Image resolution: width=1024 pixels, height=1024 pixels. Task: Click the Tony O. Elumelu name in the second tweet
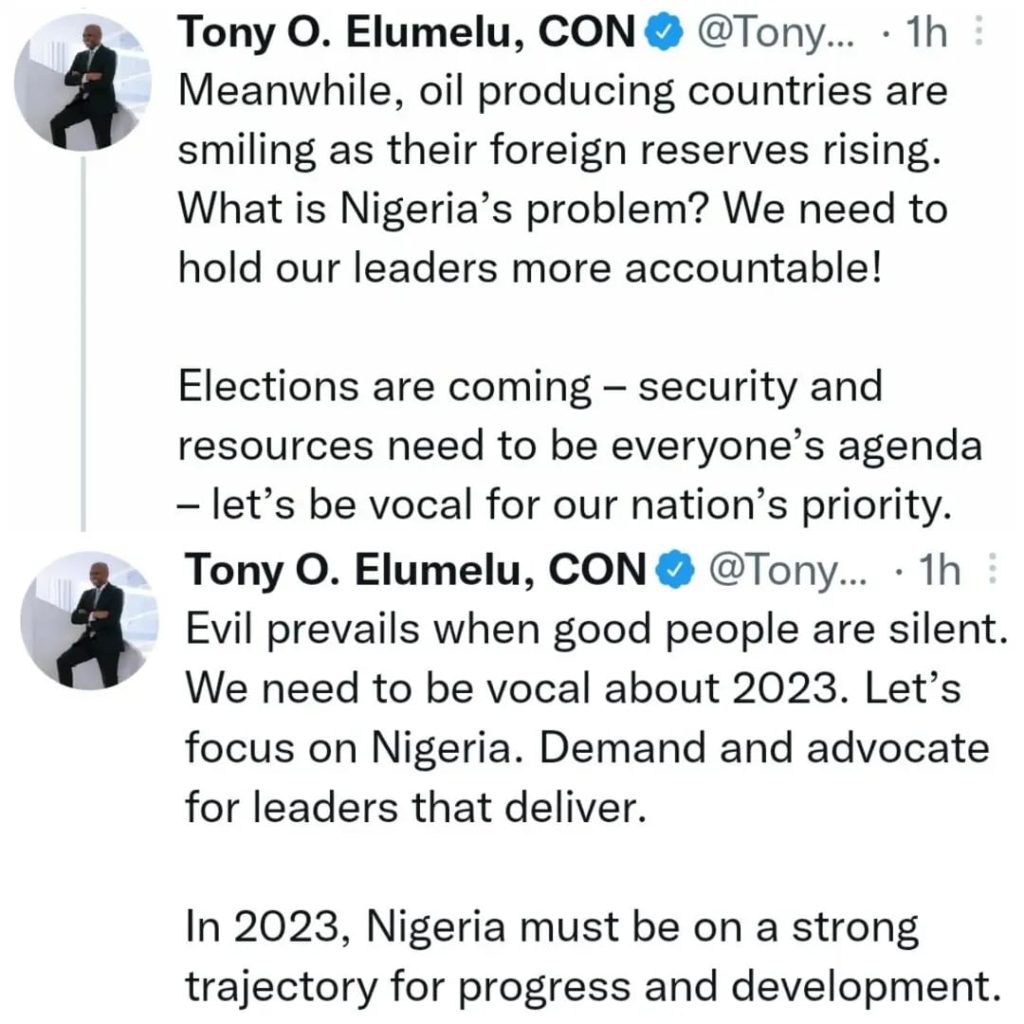click(x=417, y=570)
